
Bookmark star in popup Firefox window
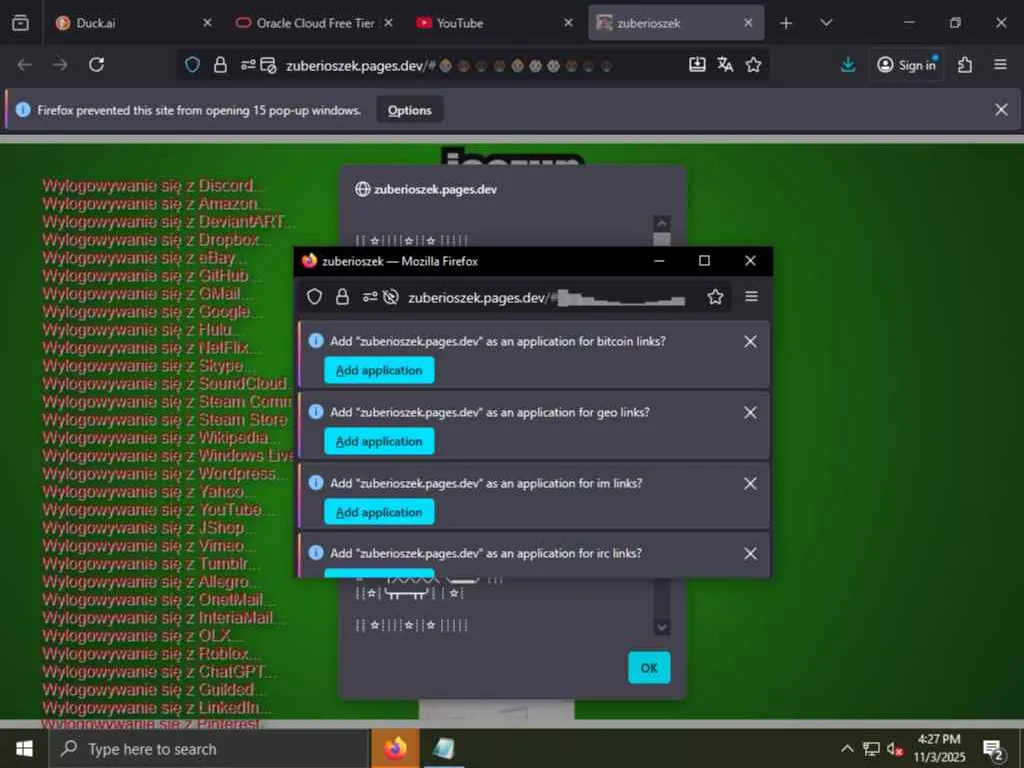(715, 297)
